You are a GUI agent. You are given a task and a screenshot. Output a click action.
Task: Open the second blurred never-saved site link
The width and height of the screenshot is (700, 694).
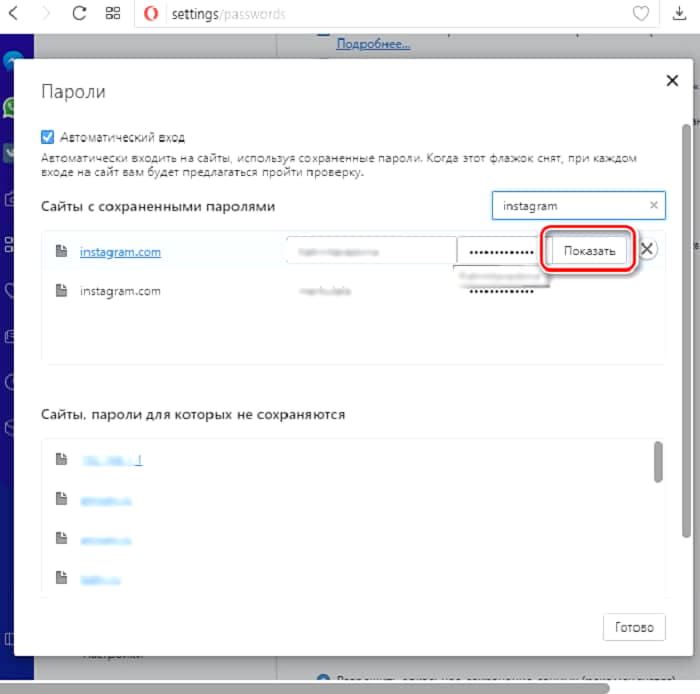(106, 501)
